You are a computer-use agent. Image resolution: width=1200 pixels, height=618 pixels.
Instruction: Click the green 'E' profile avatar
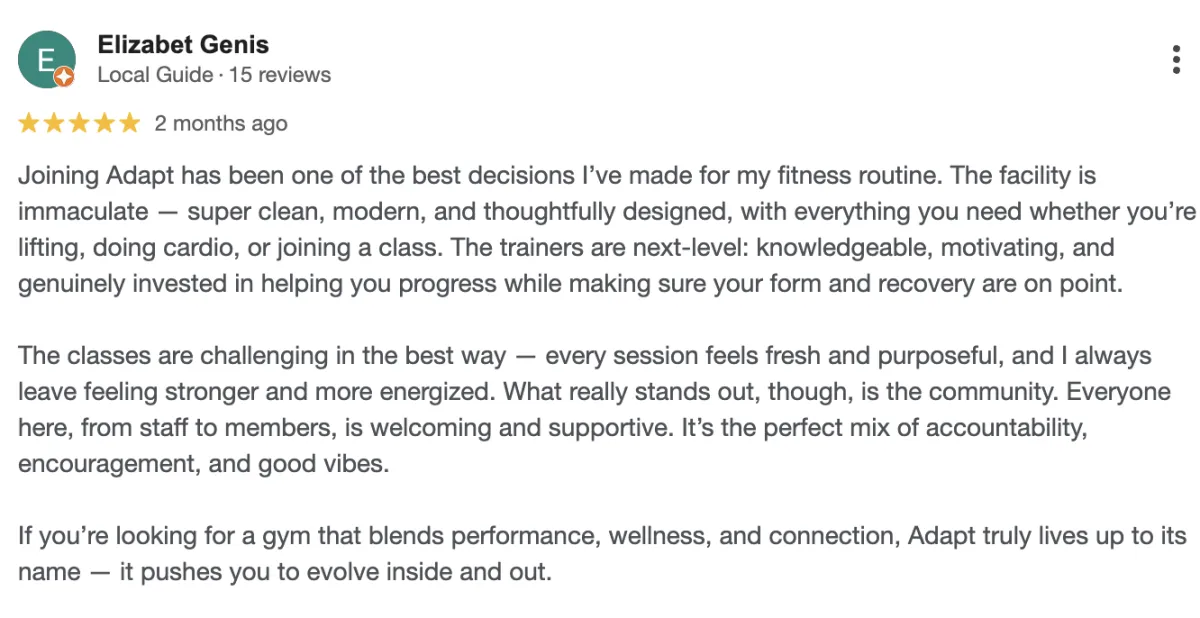point(44,58)
